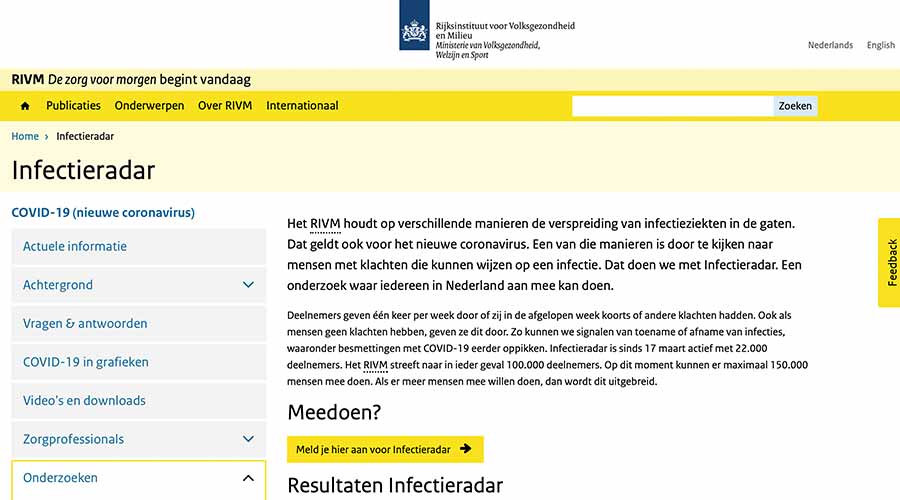Viewport: 900px width, 500px height.
Task: Click the RIVM abbreviation in the smaller body paragraph
Action: pyautogui.click(x=375, y=365)
